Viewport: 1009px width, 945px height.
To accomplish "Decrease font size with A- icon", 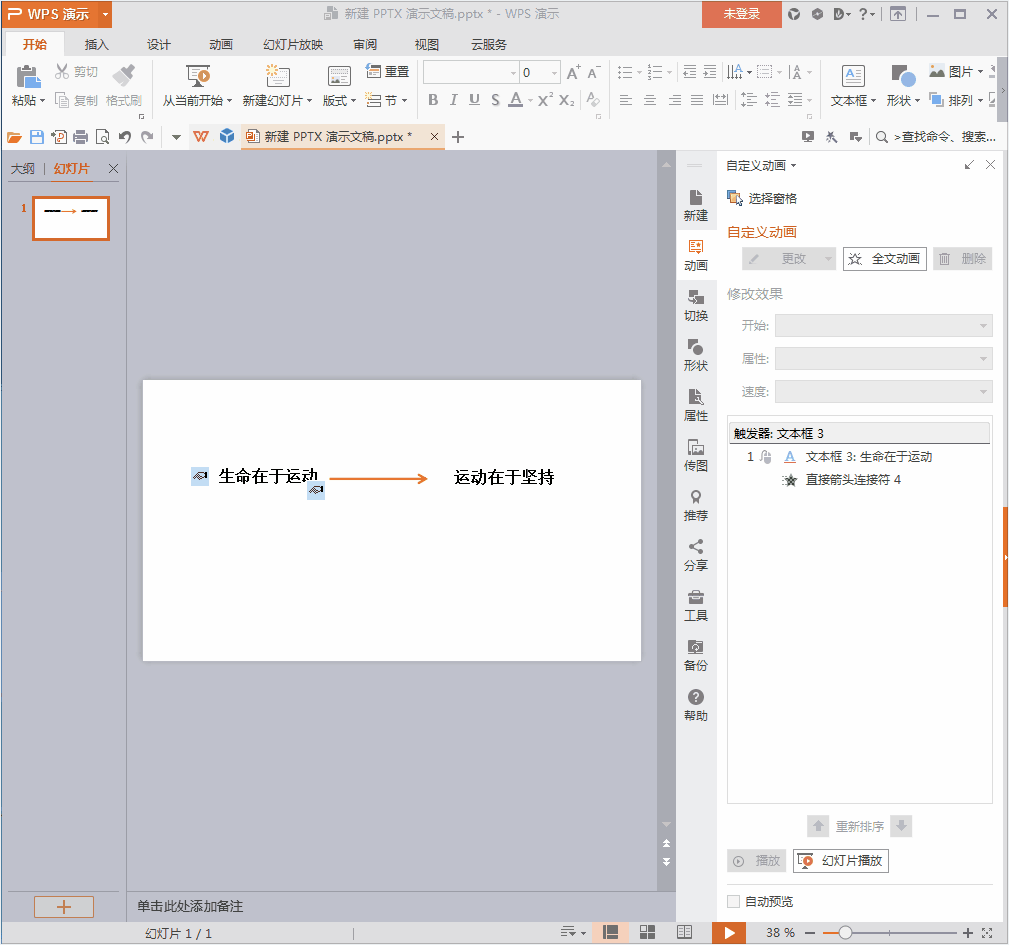I will [594, 72].
